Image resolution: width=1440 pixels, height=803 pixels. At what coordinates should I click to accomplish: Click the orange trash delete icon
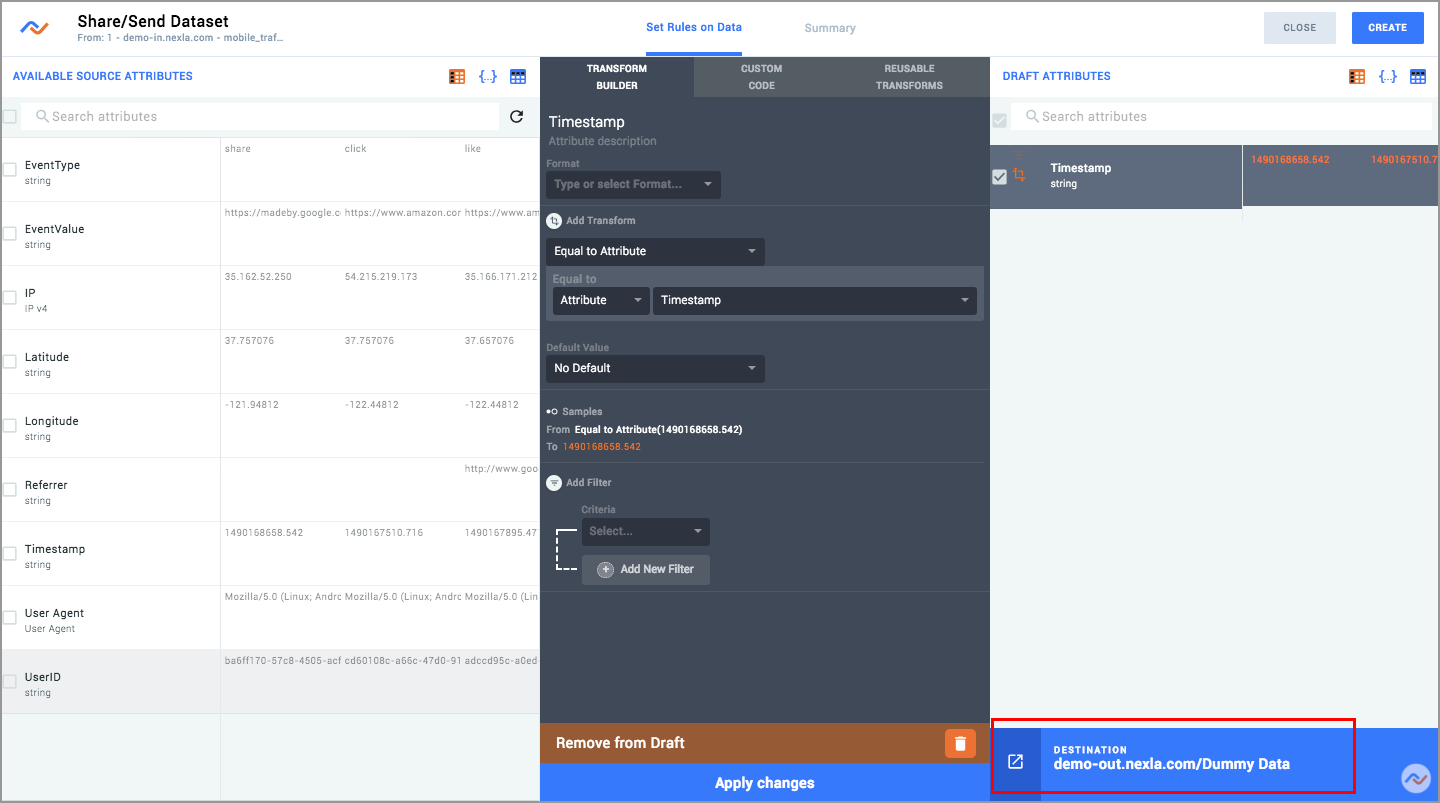click(x=960, y=743)
